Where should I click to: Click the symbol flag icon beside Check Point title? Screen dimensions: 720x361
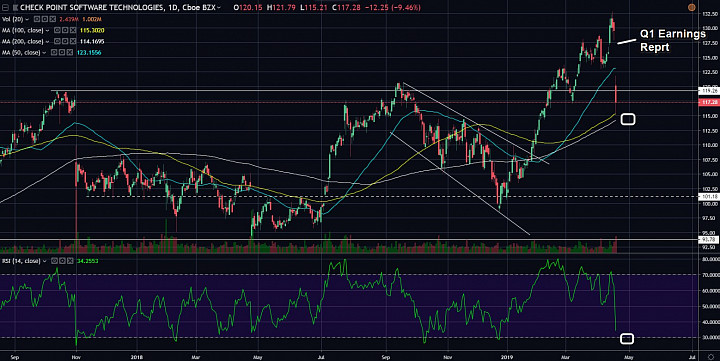click(x=15, y=7)
